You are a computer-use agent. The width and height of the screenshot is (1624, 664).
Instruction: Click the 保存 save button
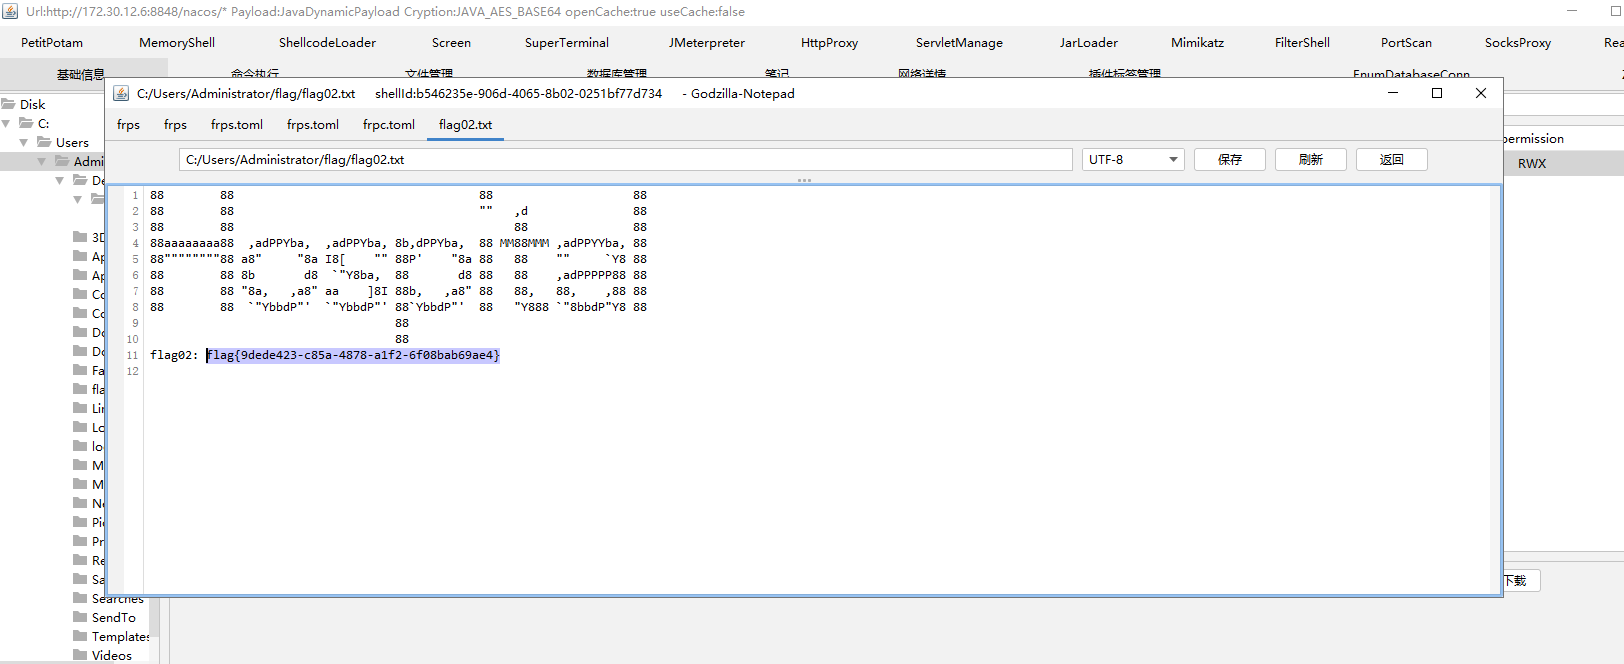point(1230,160)
